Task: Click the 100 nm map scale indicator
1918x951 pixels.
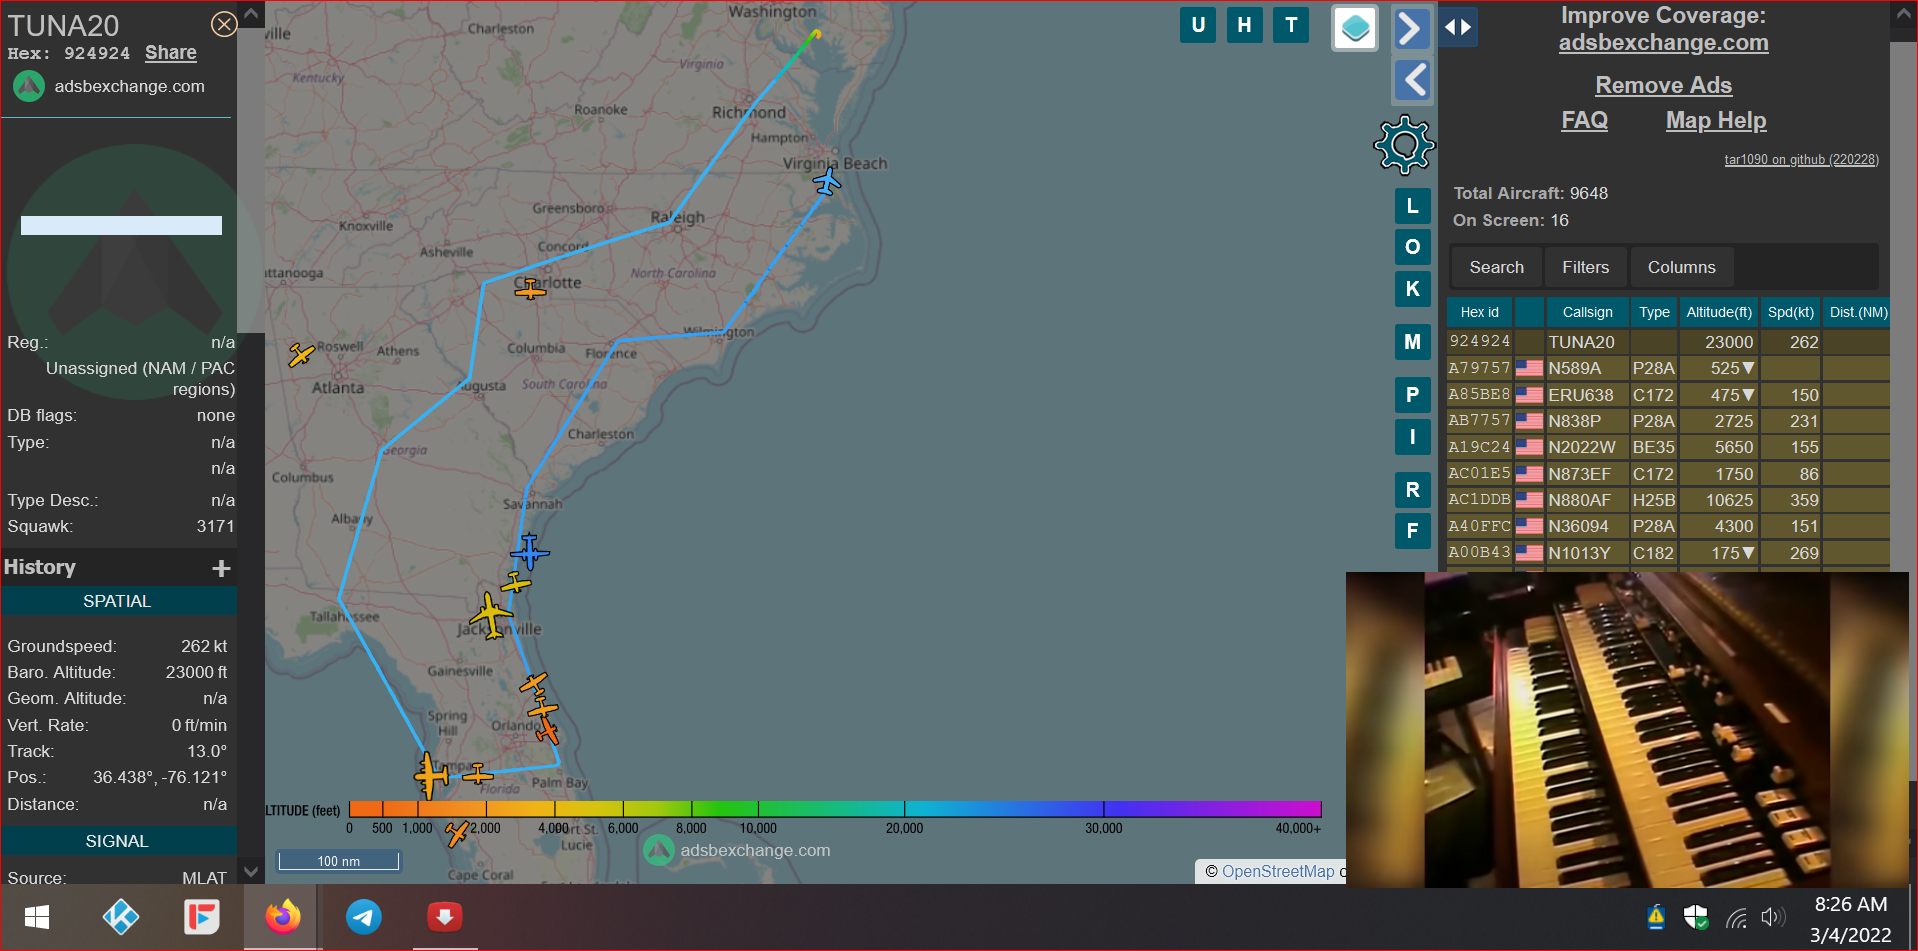Action: pos(339,861)
